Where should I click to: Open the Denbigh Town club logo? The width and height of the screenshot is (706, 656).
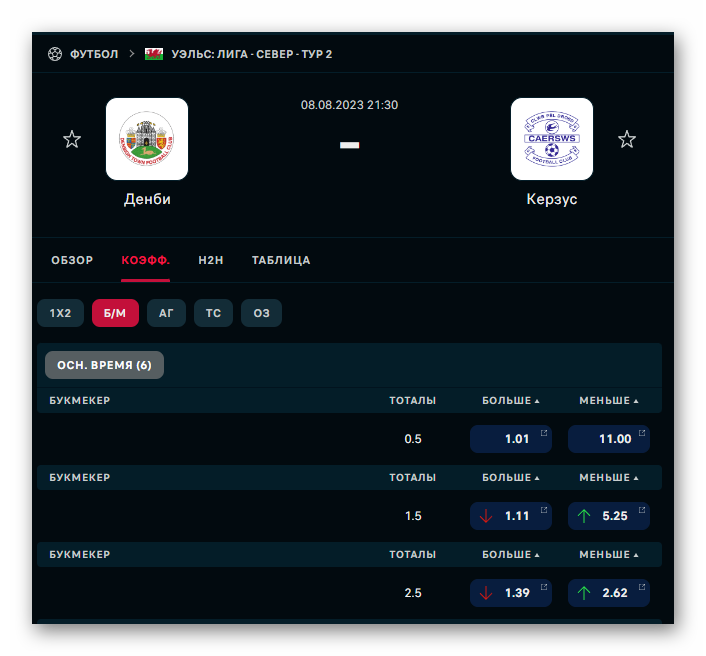coord(147,139)
